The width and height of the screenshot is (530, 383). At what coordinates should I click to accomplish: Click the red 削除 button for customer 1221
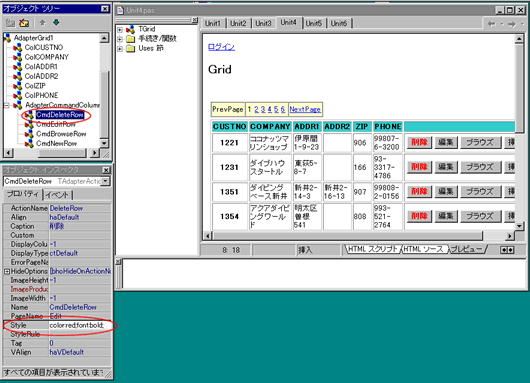pos(419,142)
